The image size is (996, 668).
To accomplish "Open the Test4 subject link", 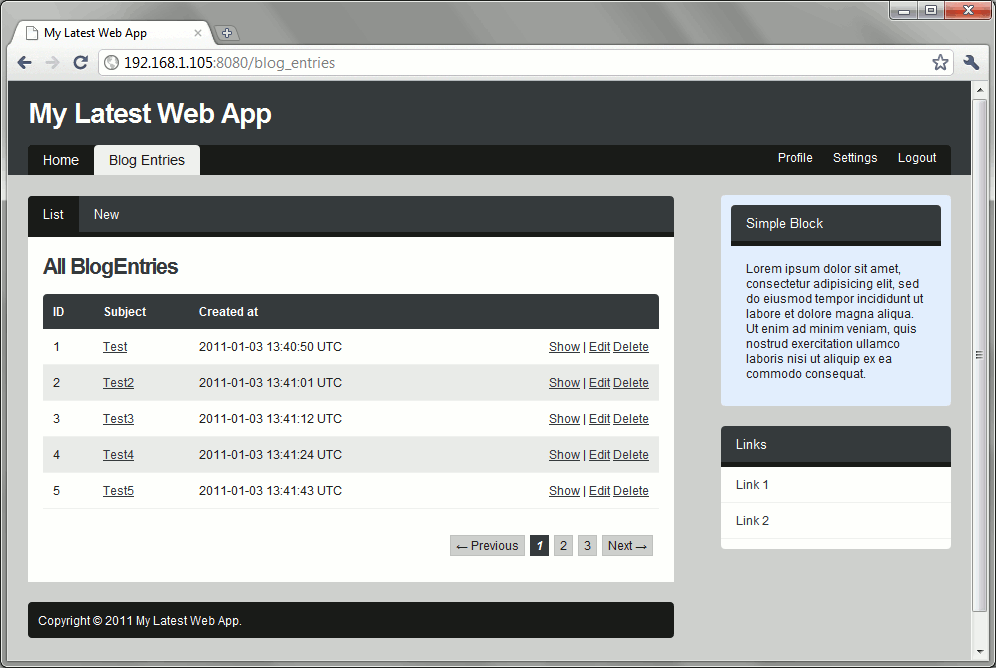I will [118, 455].
